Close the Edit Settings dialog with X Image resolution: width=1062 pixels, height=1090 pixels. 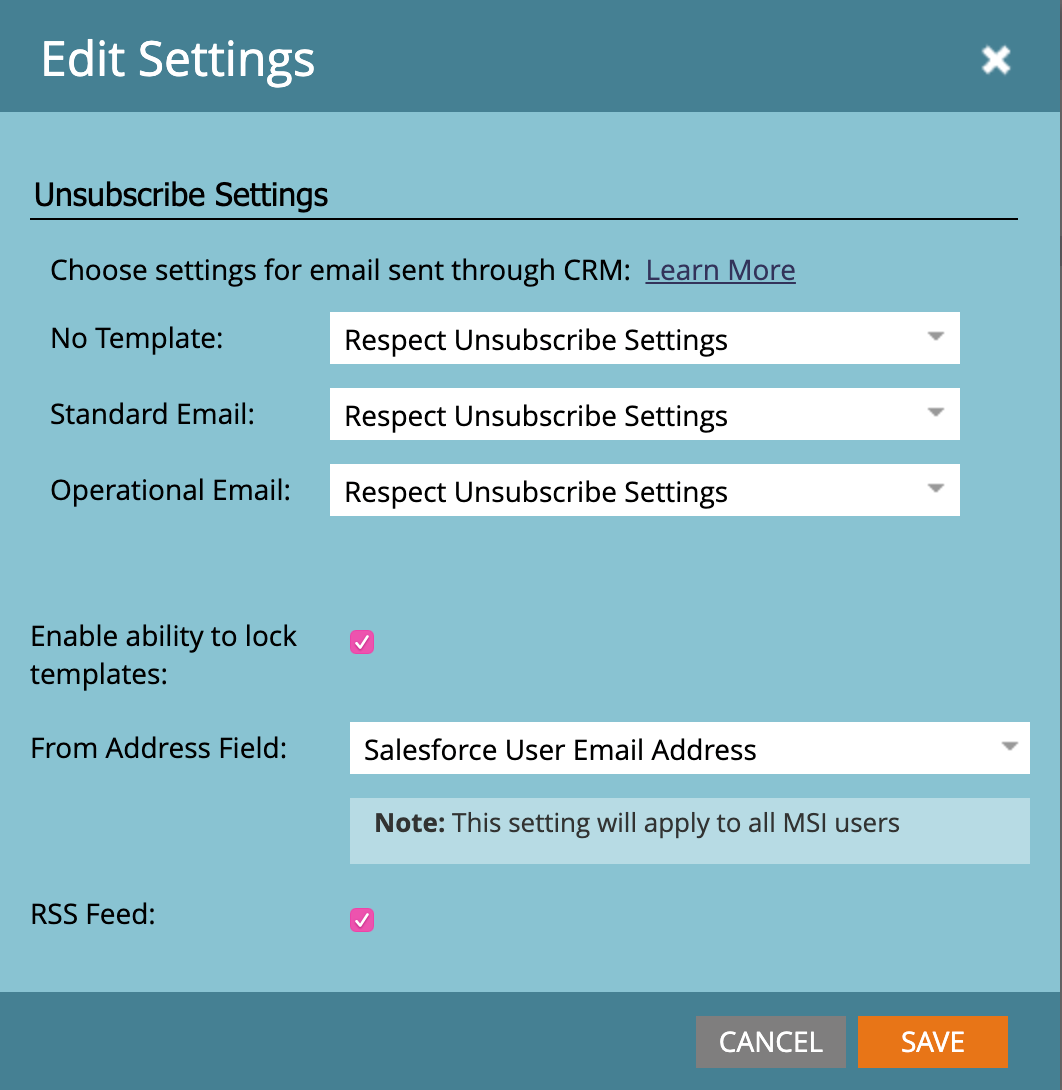(995, 60)
